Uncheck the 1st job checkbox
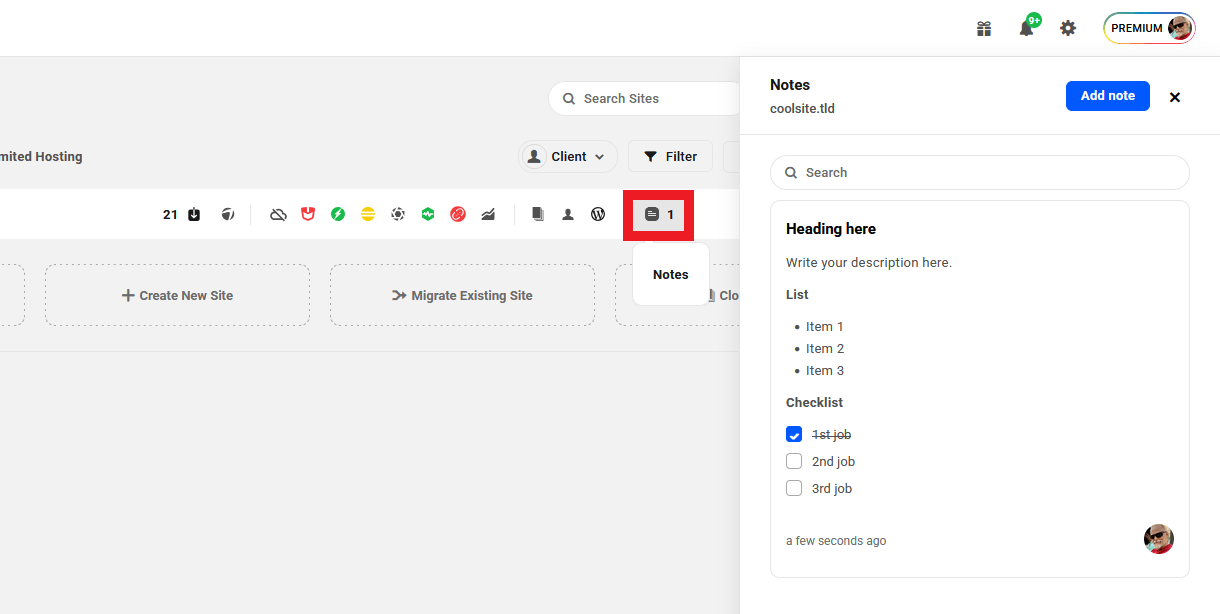This screenshot has width=1220, height=614. [794, 434]
